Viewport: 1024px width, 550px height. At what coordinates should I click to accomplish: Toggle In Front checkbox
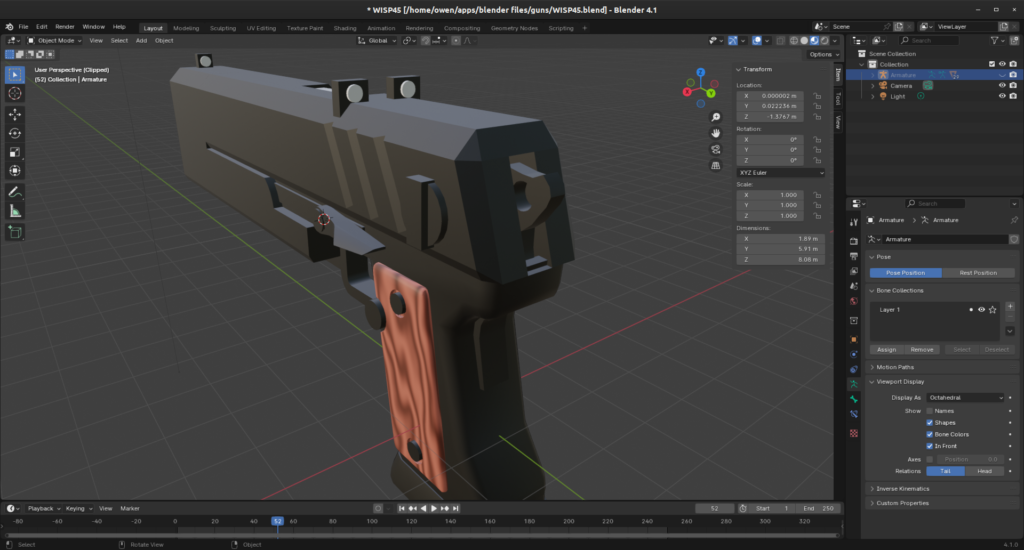(929, 446)
